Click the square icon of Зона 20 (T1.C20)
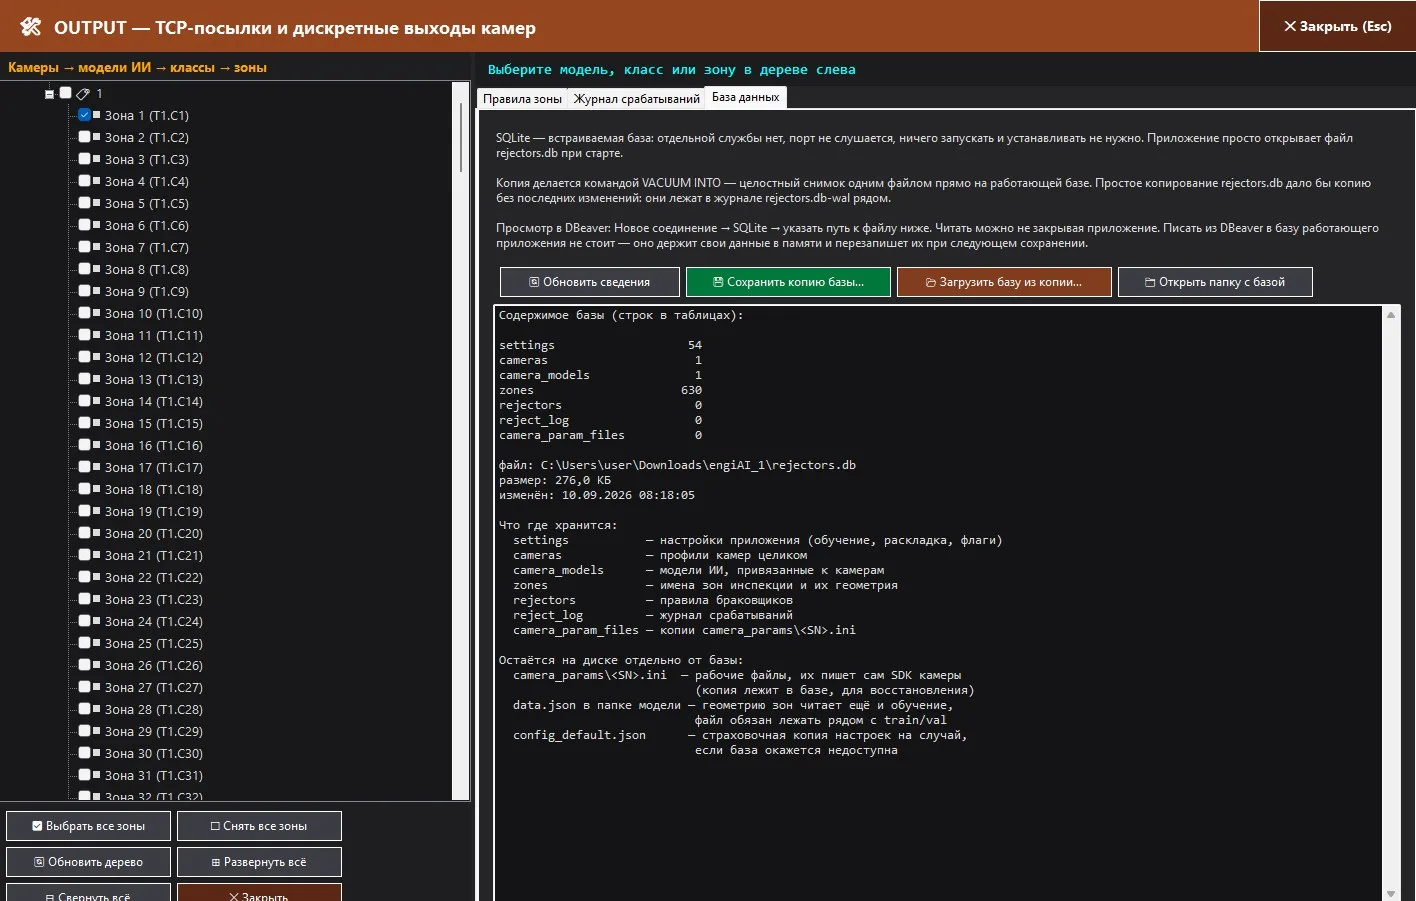Screen dimensions: 1416x901 [x=97, y=533]
